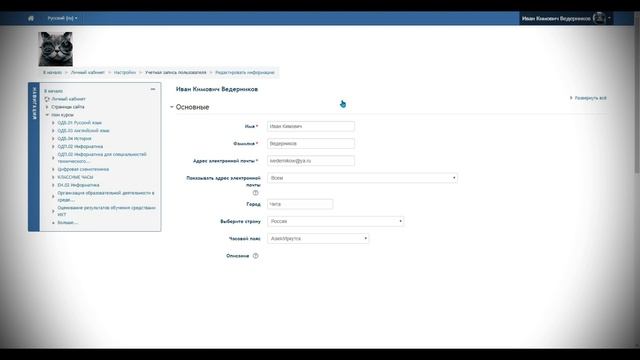Click the vertical 'Навигация' block tab
The height and width of the screenshot is (360, 640).
point(34,157)
